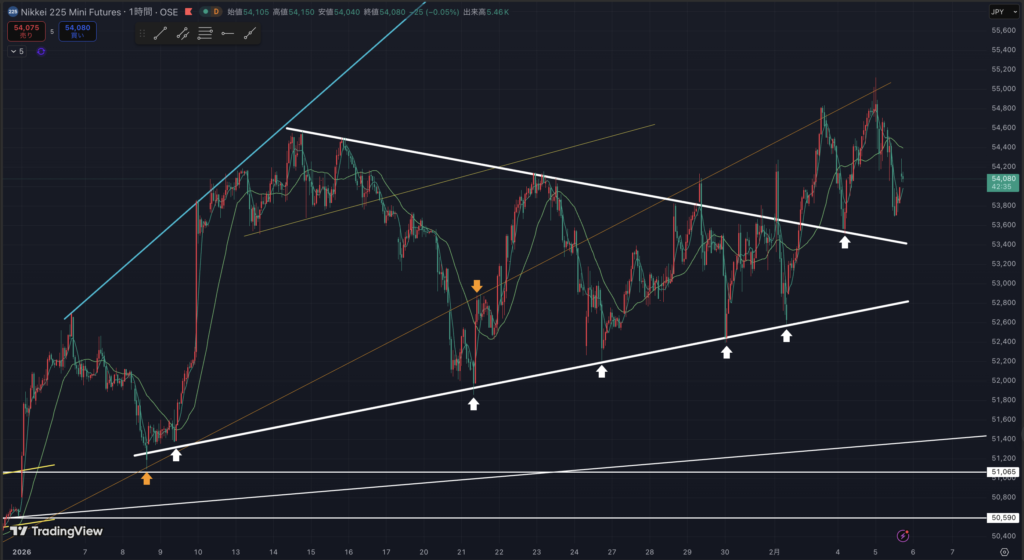Image resolution: width=1024 pixels, height=560 pixels.
Task: Click the blue 54,080 buy button
Action: coord(77,31)
